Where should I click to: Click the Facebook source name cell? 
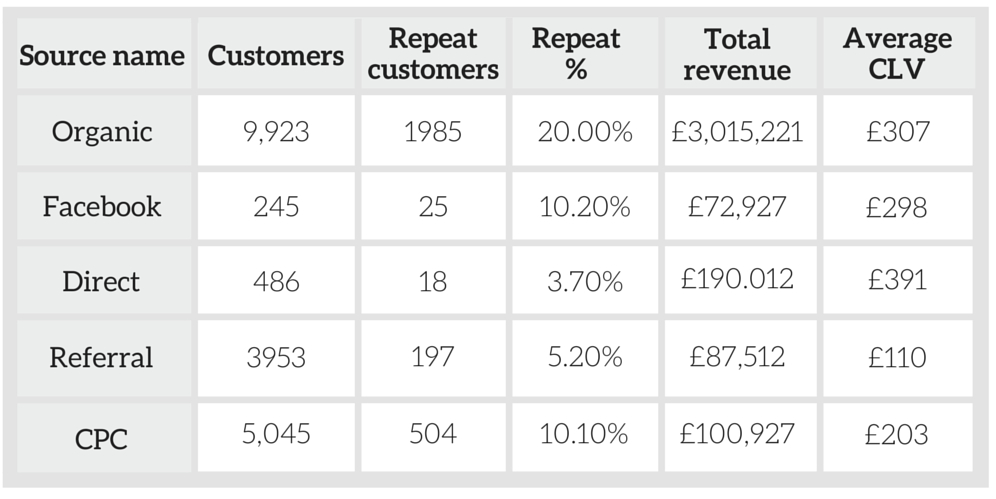(102, 207)
